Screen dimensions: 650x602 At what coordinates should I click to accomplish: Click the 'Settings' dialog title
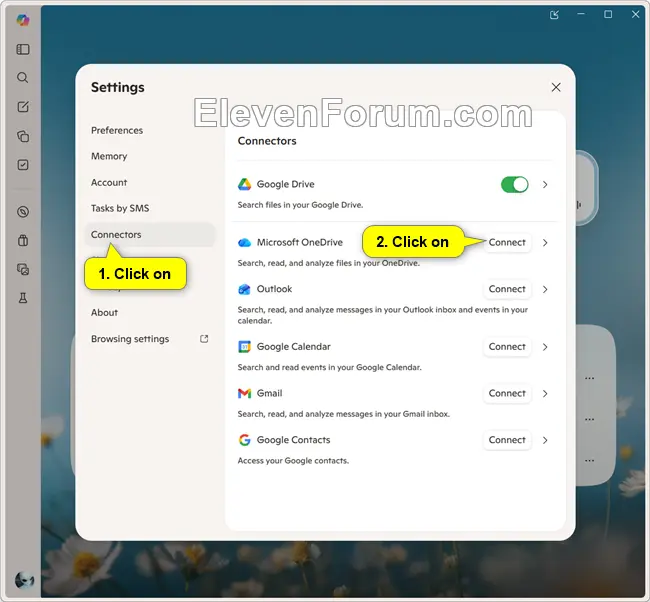118,87
